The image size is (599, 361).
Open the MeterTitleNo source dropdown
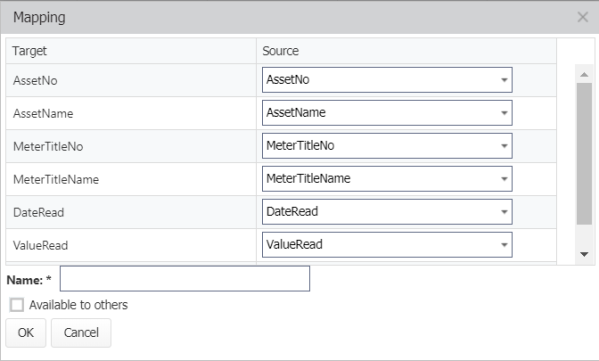(387, 146)
